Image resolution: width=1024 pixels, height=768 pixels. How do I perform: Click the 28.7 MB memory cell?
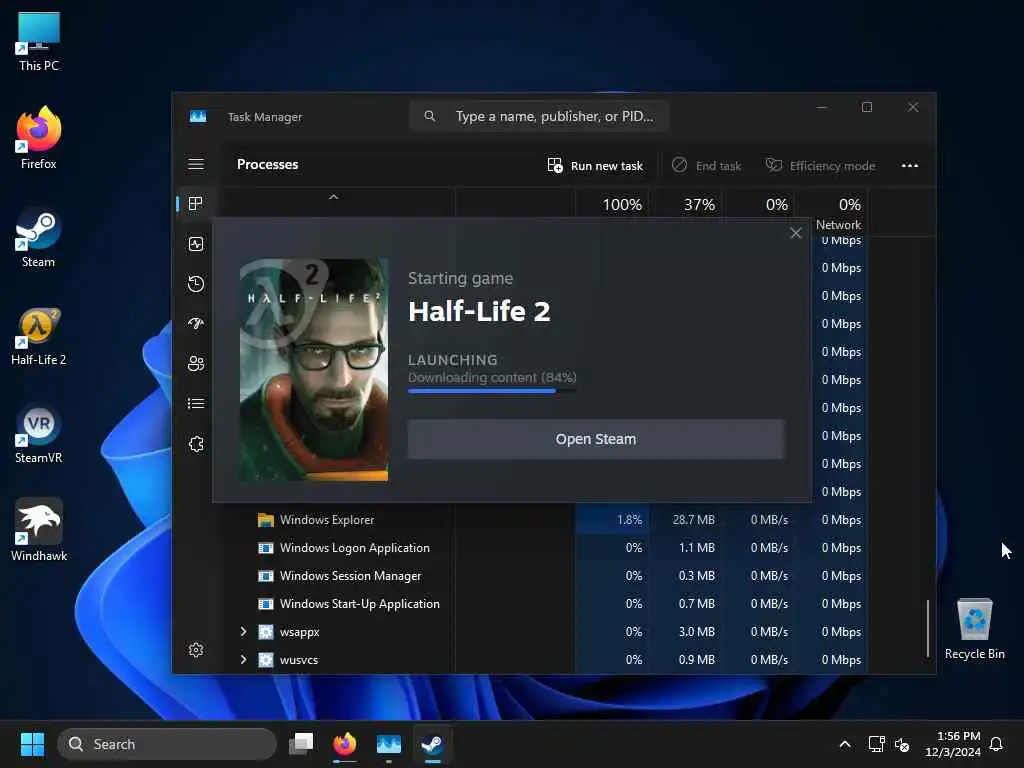[686, 520]
